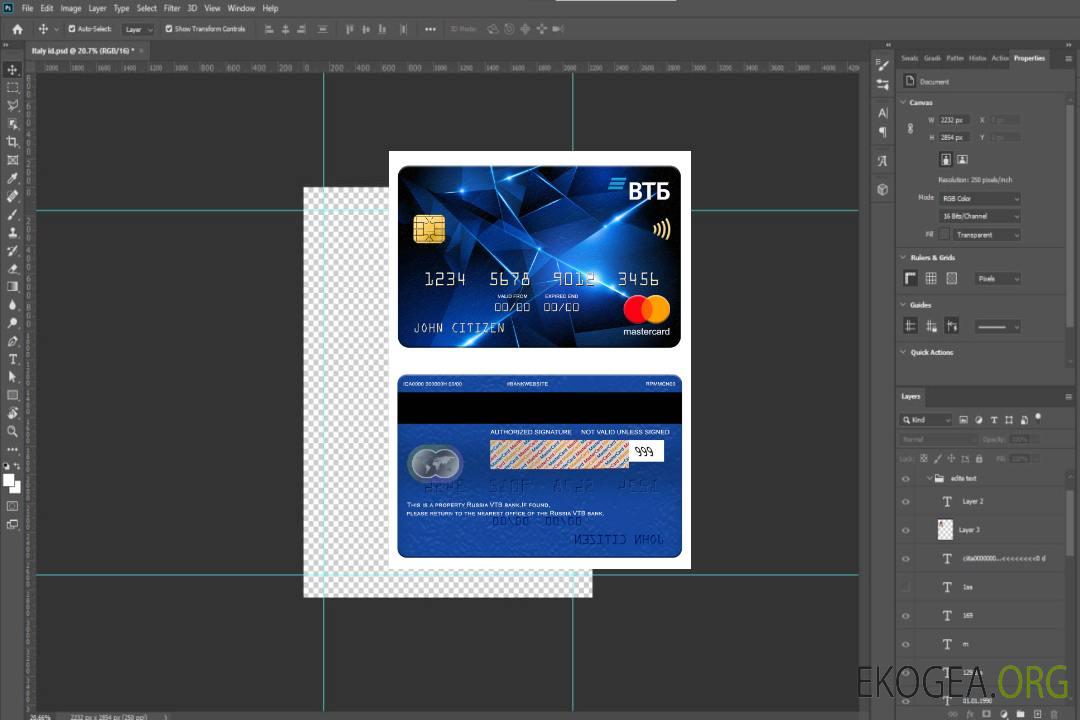Collapse the Quick Actions section
Screen dimensions: 1080x720
[903, 352]
